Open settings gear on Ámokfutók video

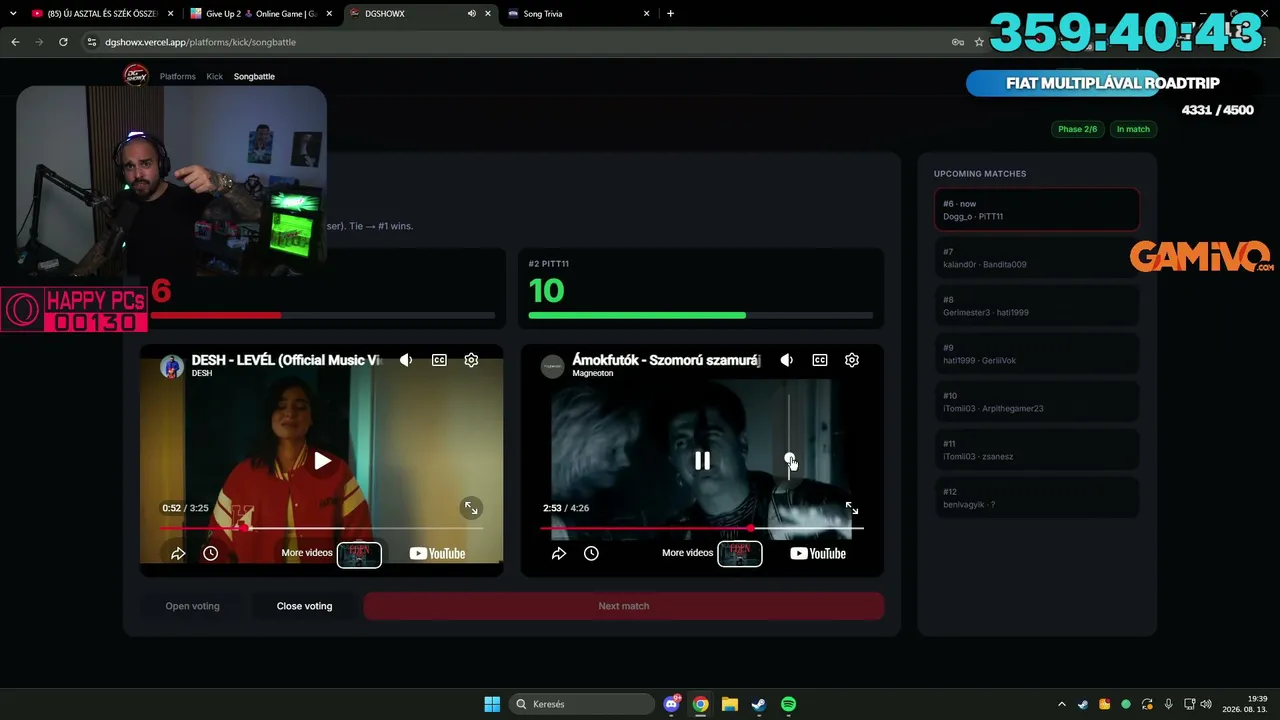click(852, 360)
